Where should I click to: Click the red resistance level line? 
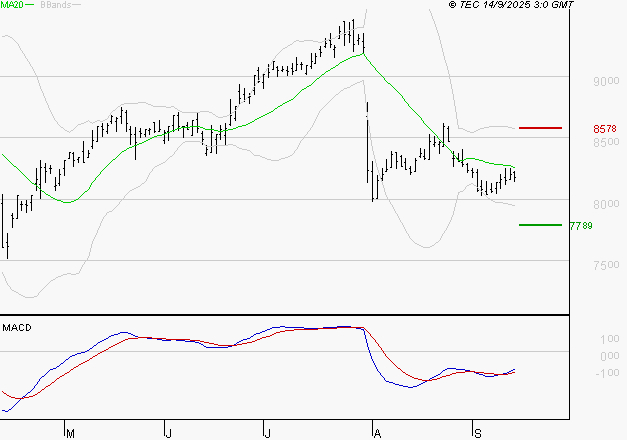click(540, 128)
